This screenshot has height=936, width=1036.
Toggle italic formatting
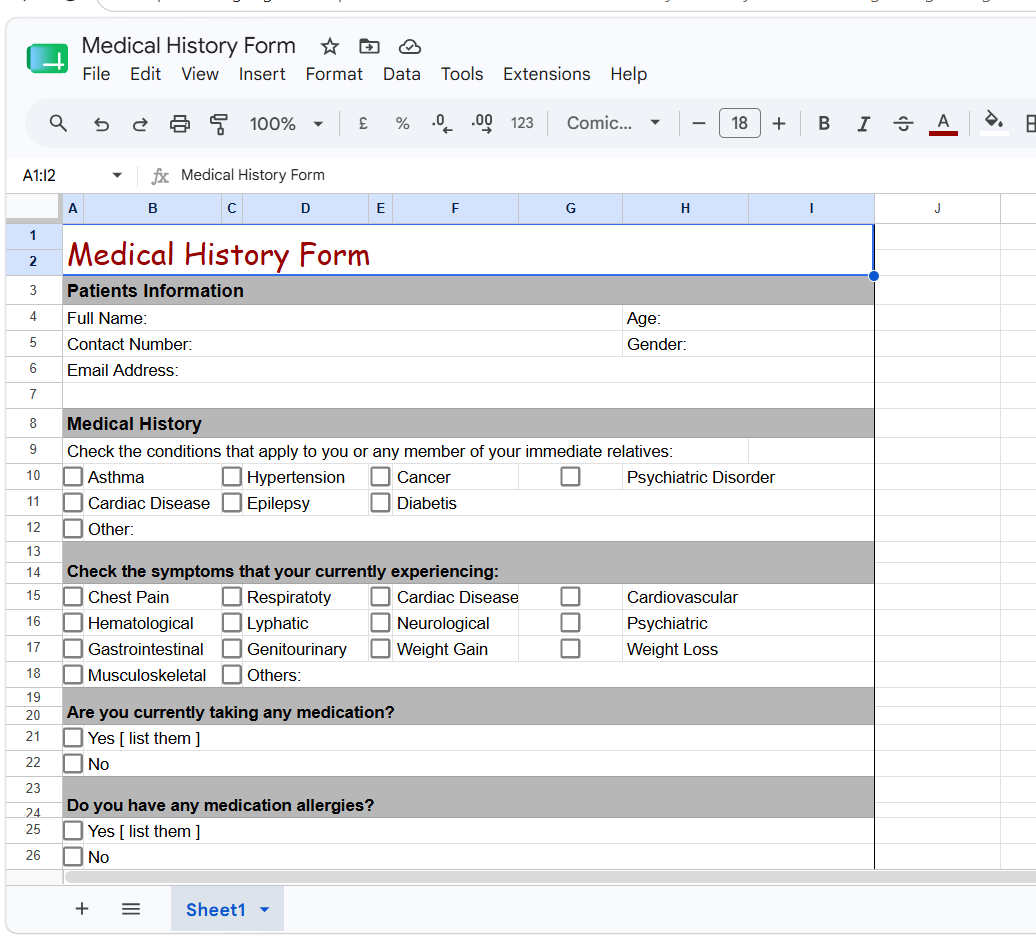click(864, 124)
